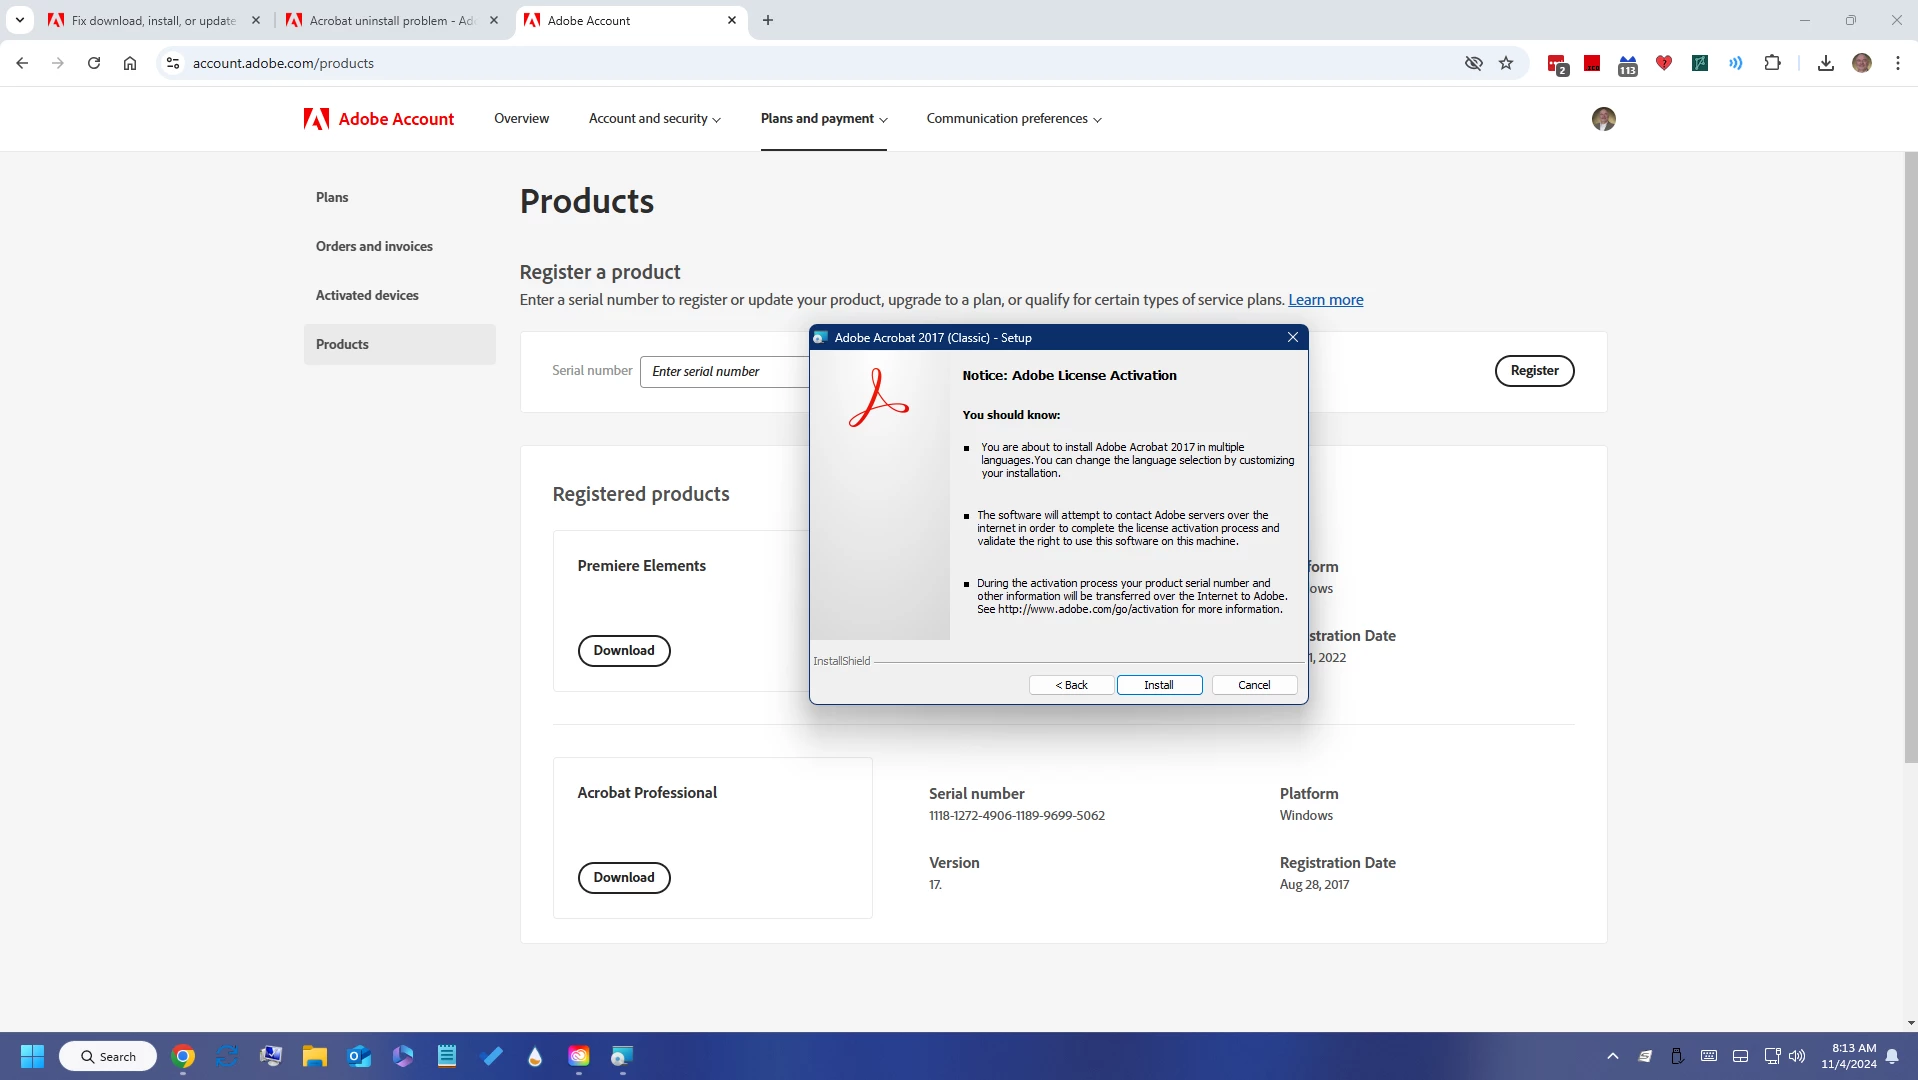1918x1080 pixels.
Task: Click the Adobe Account logo
Action: point(379,119)
